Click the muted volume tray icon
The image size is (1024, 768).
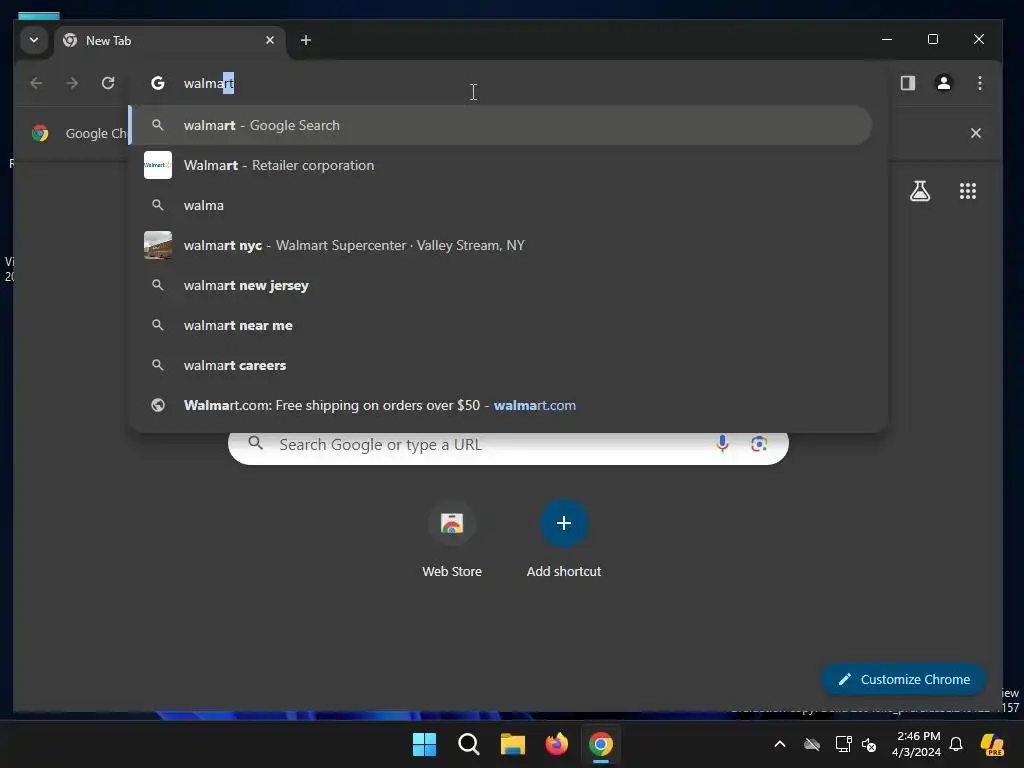pos(869,744)
